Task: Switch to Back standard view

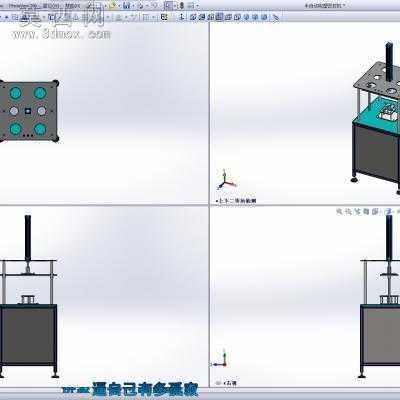Action: point(201,17)
